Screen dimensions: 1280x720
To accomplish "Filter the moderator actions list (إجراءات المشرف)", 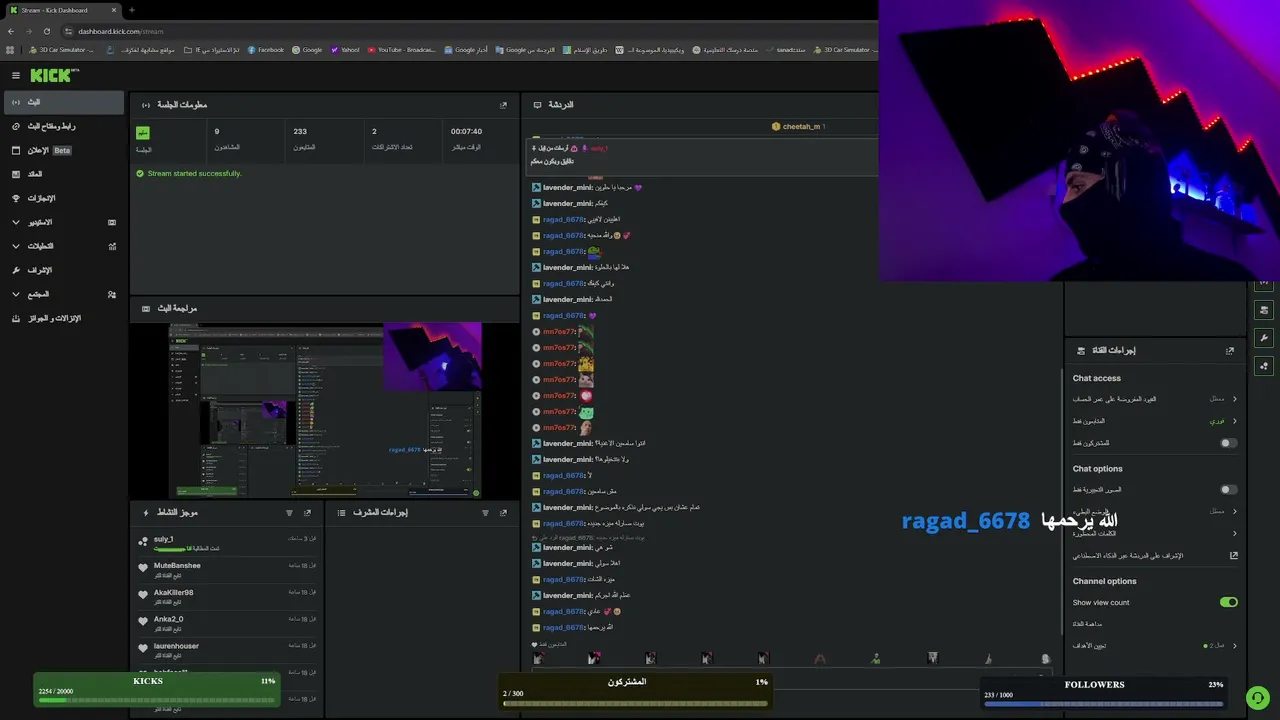I will 485,513.
